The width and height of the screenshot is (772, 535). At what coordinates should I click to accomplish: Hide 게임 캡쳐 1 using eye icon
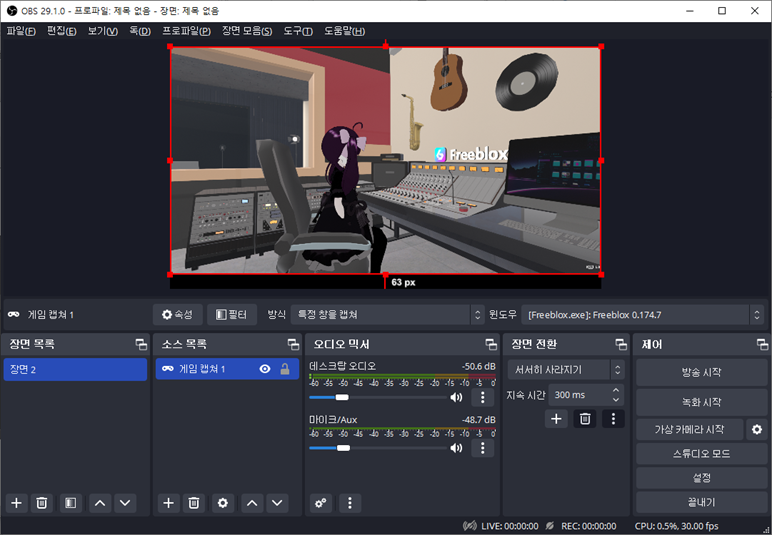[x=265, y=369]
